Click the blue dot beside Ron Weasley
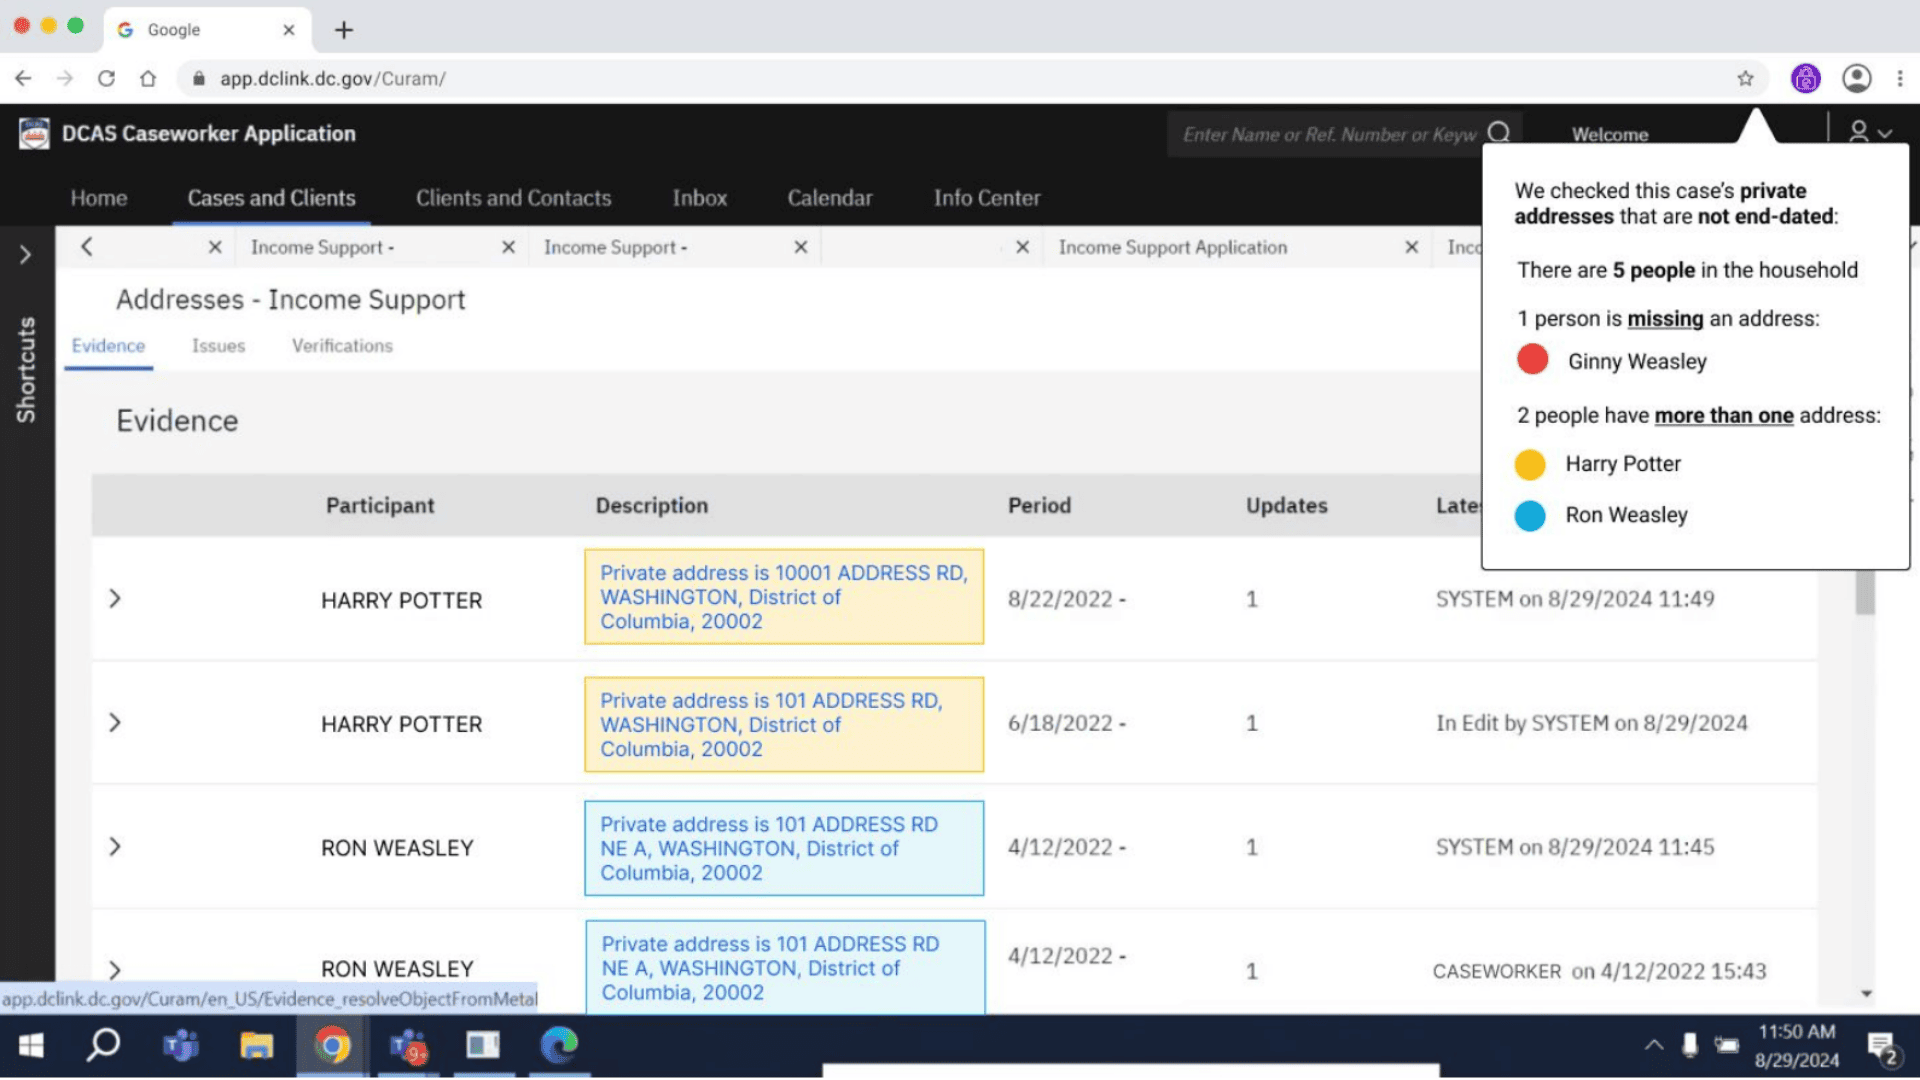This screenshot has width=1920, height=1080. (1530, 516)
